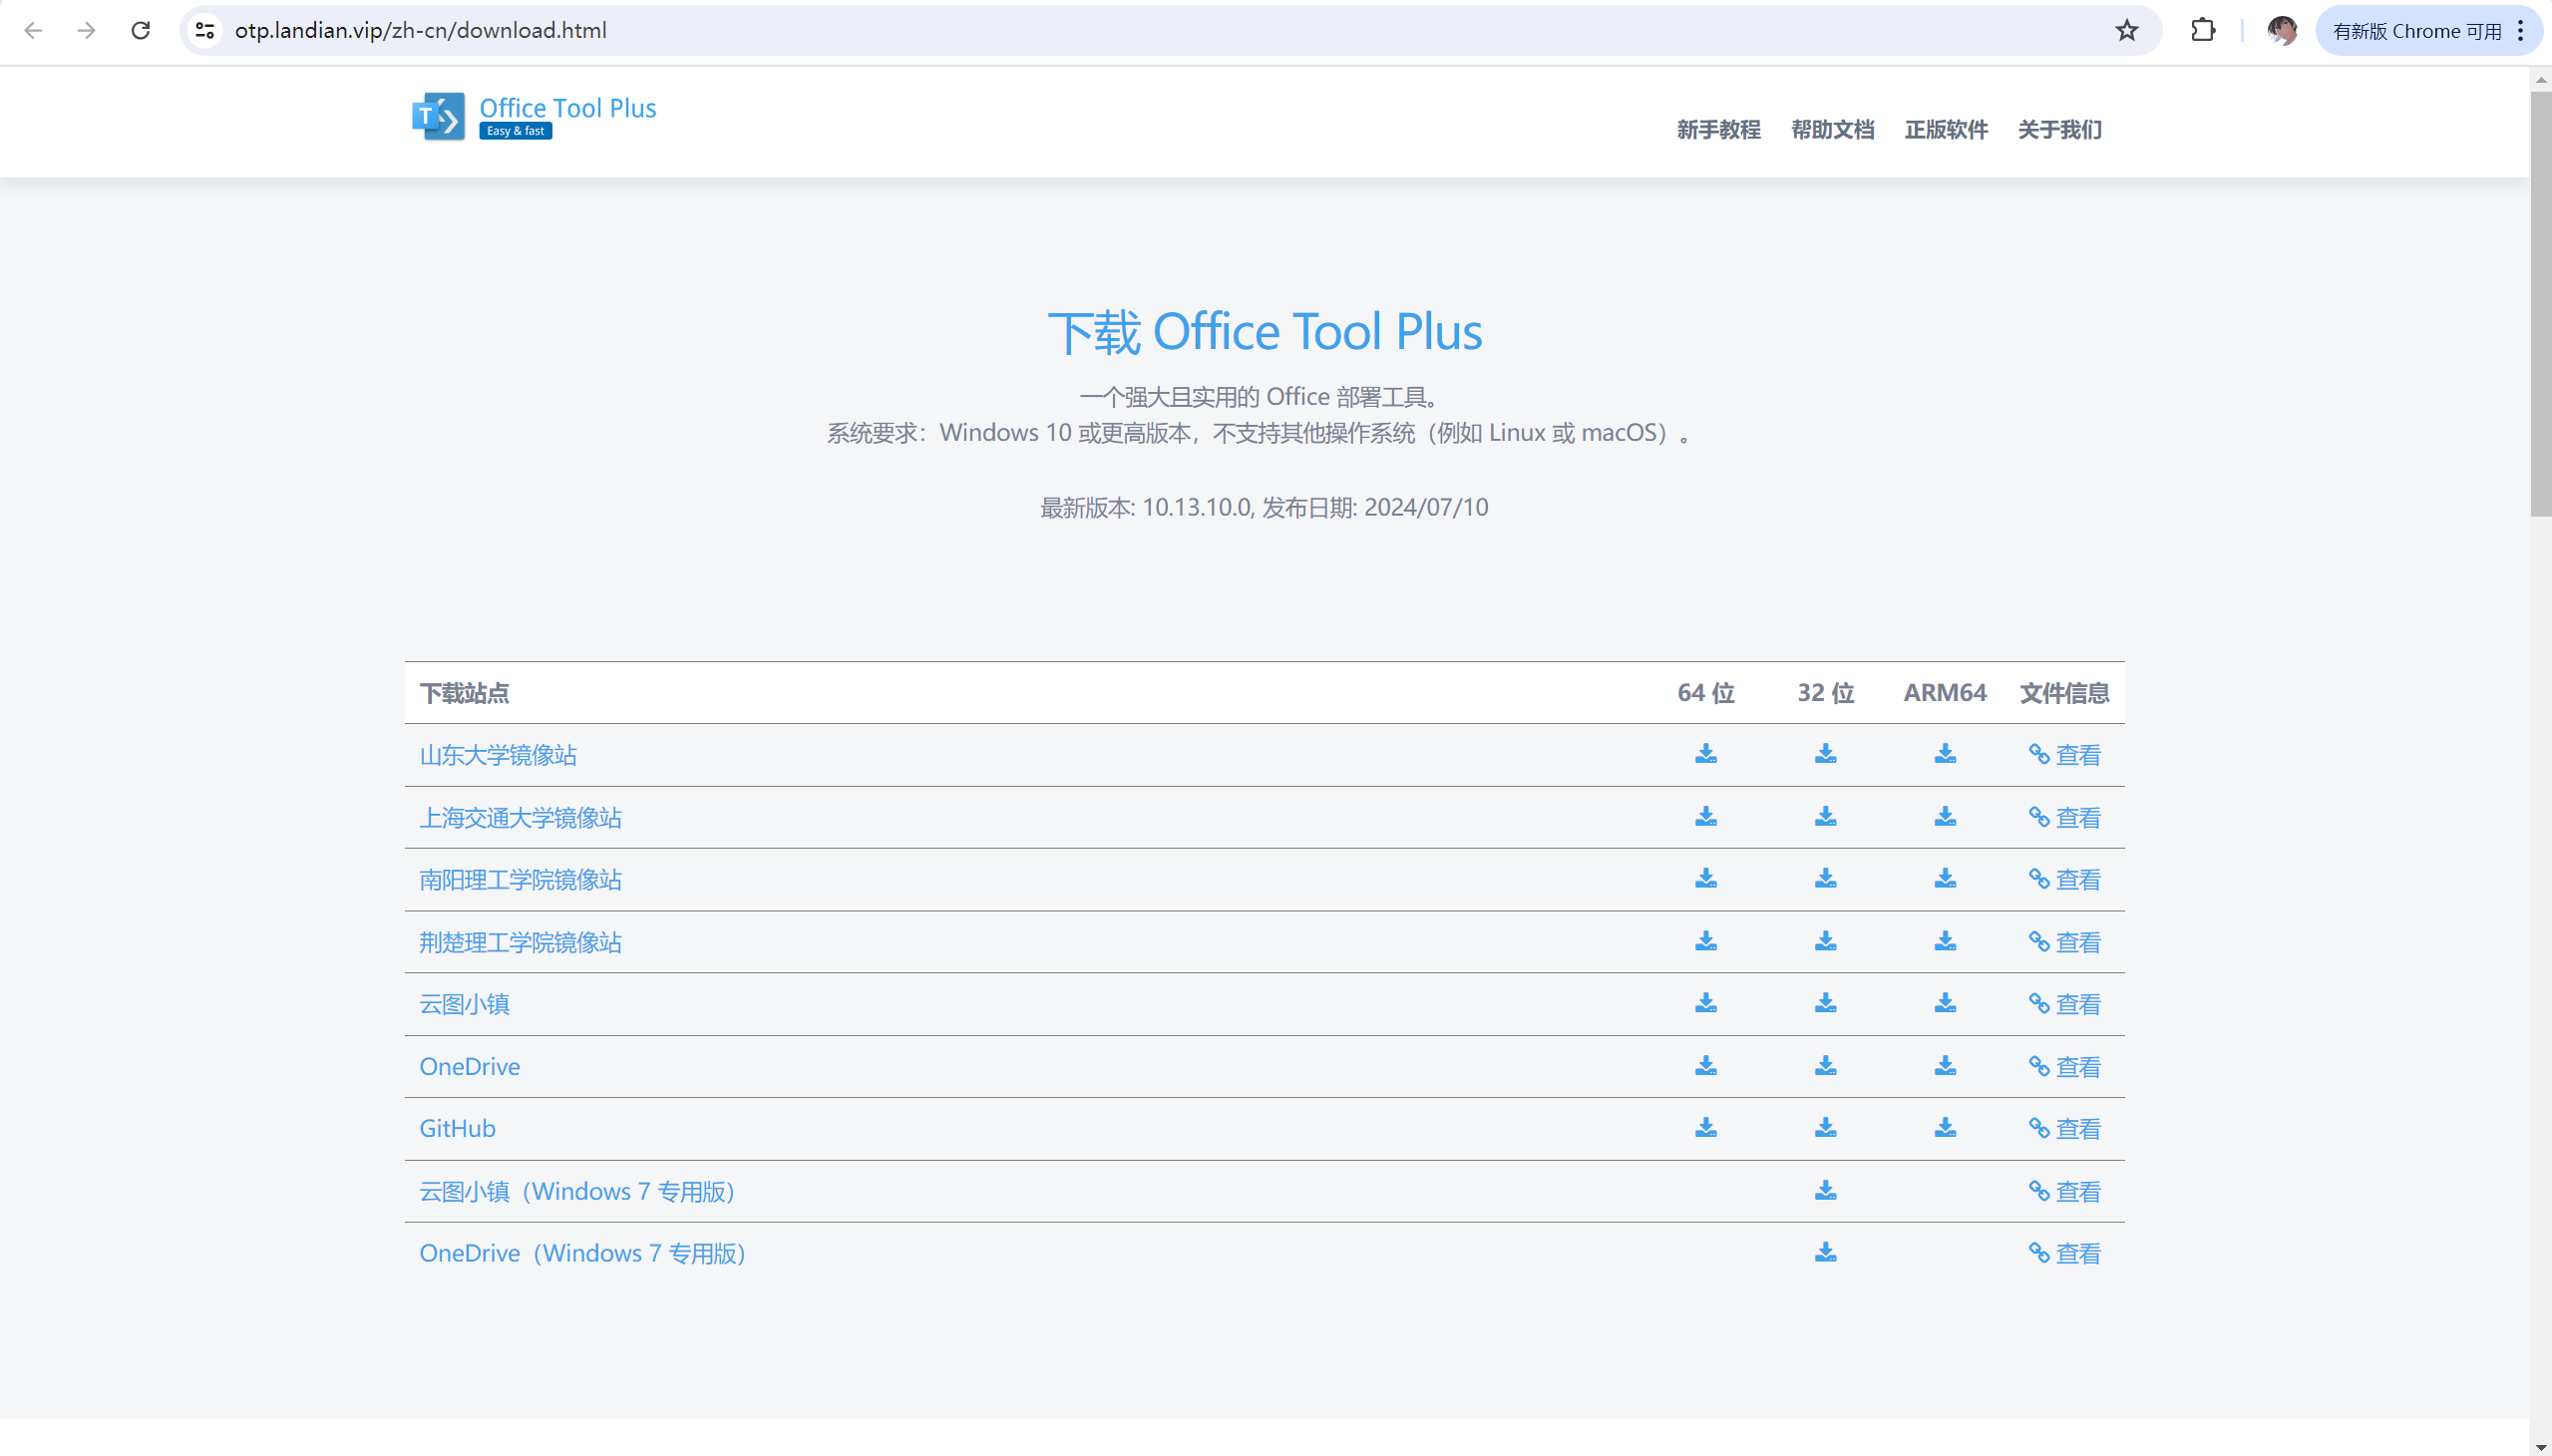The image size is (2552, 1456).
Task: Bookmark this page with star icon
Action: click(2126, 31)
